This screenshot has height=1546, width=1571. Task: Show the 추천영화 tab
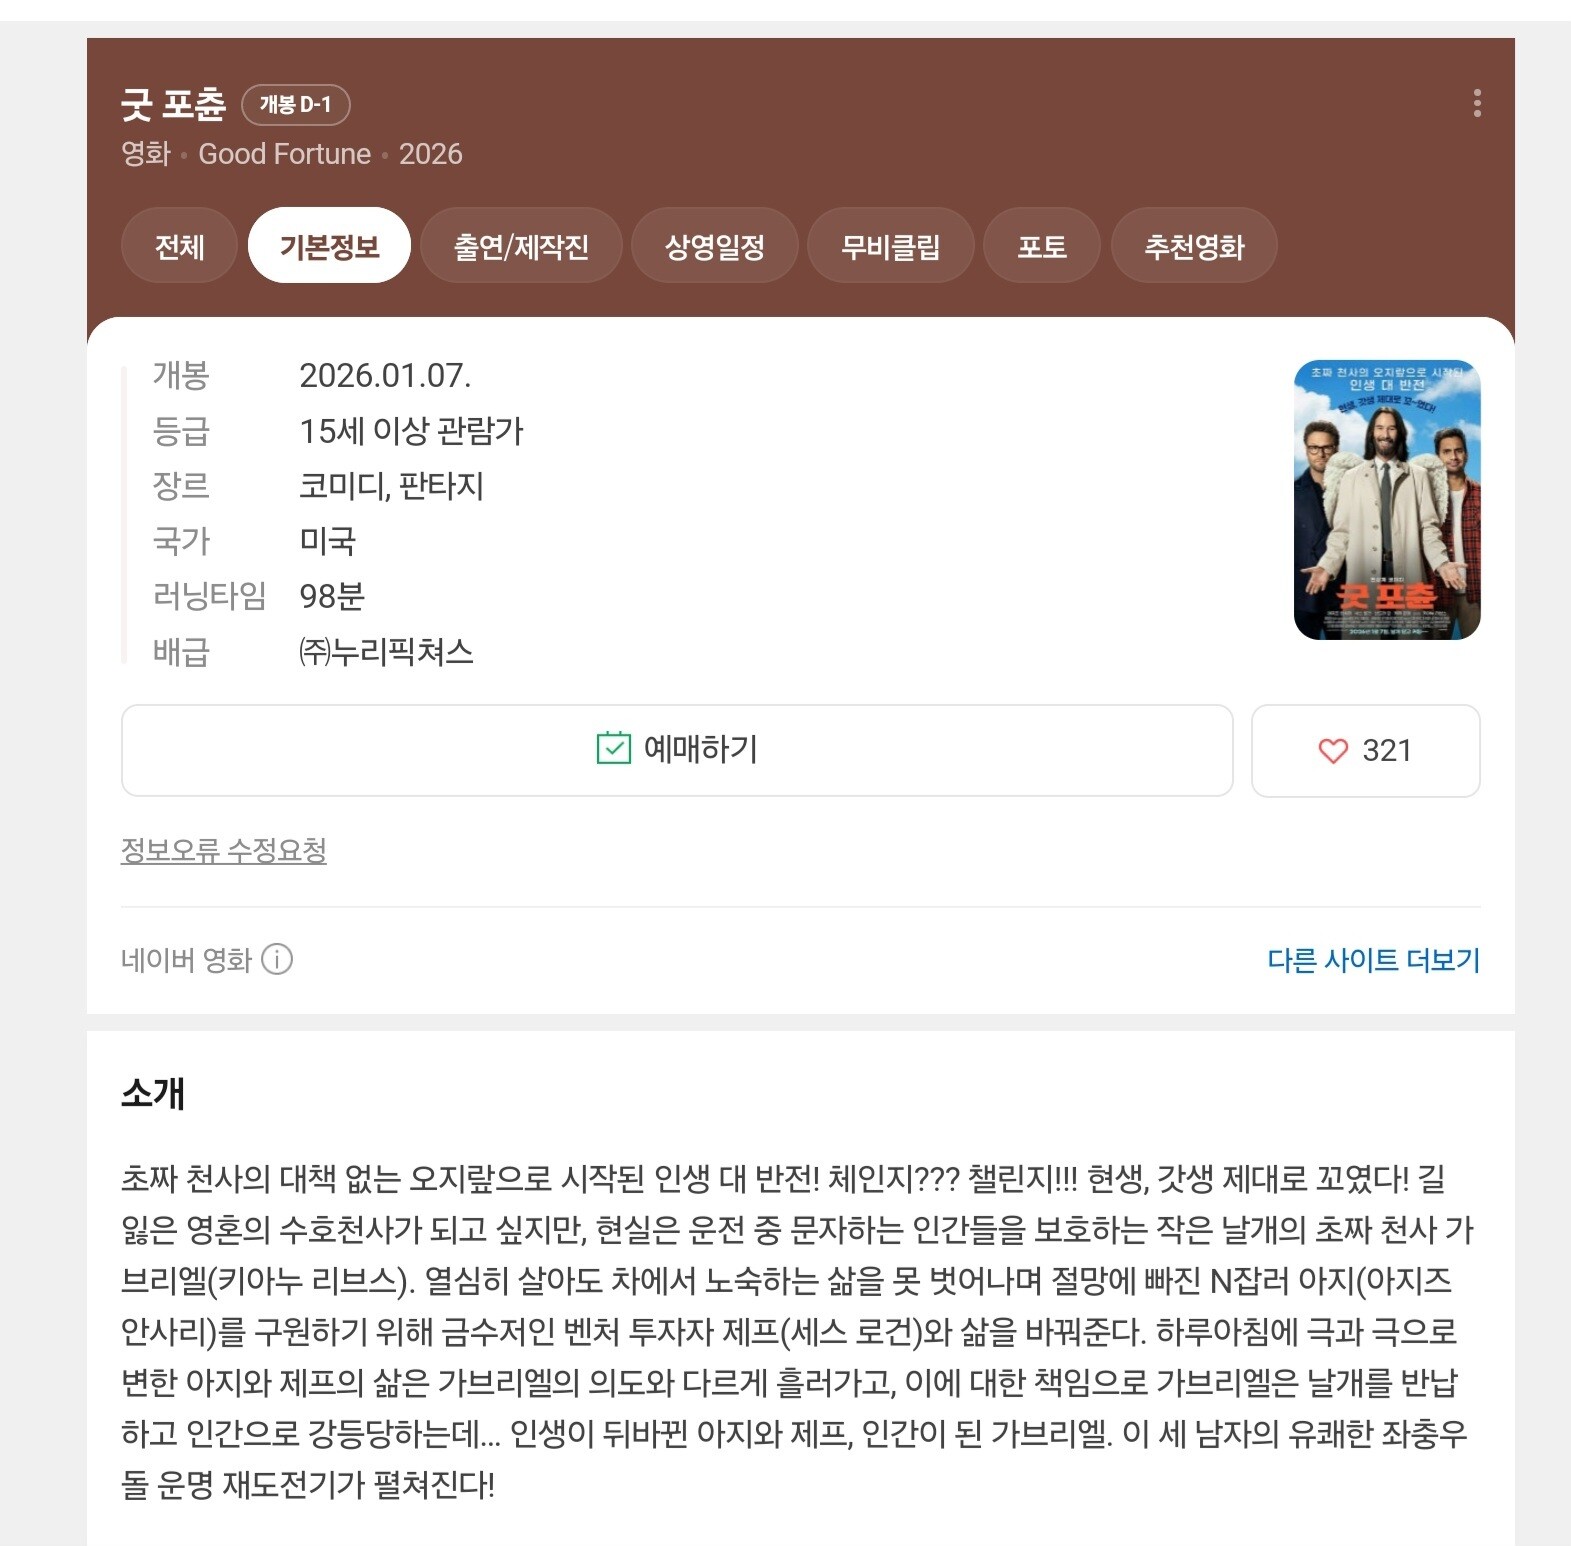click(x=1194, y=246)
